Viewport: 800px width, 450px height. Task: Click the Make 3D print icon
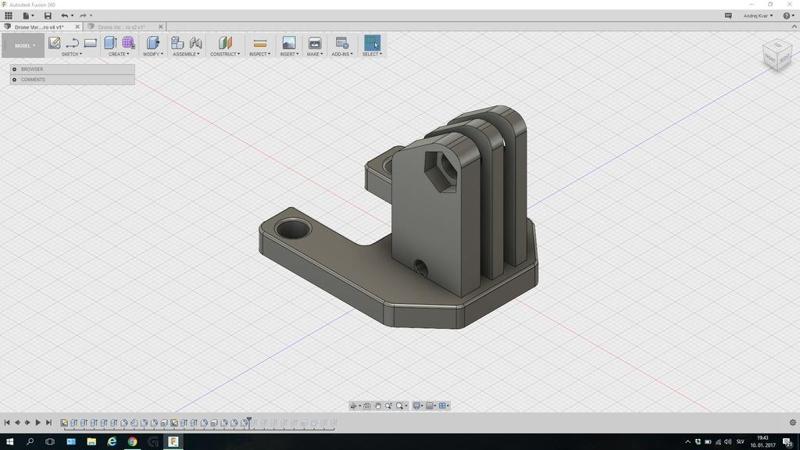pyautogui.click(x=314, y=44)
